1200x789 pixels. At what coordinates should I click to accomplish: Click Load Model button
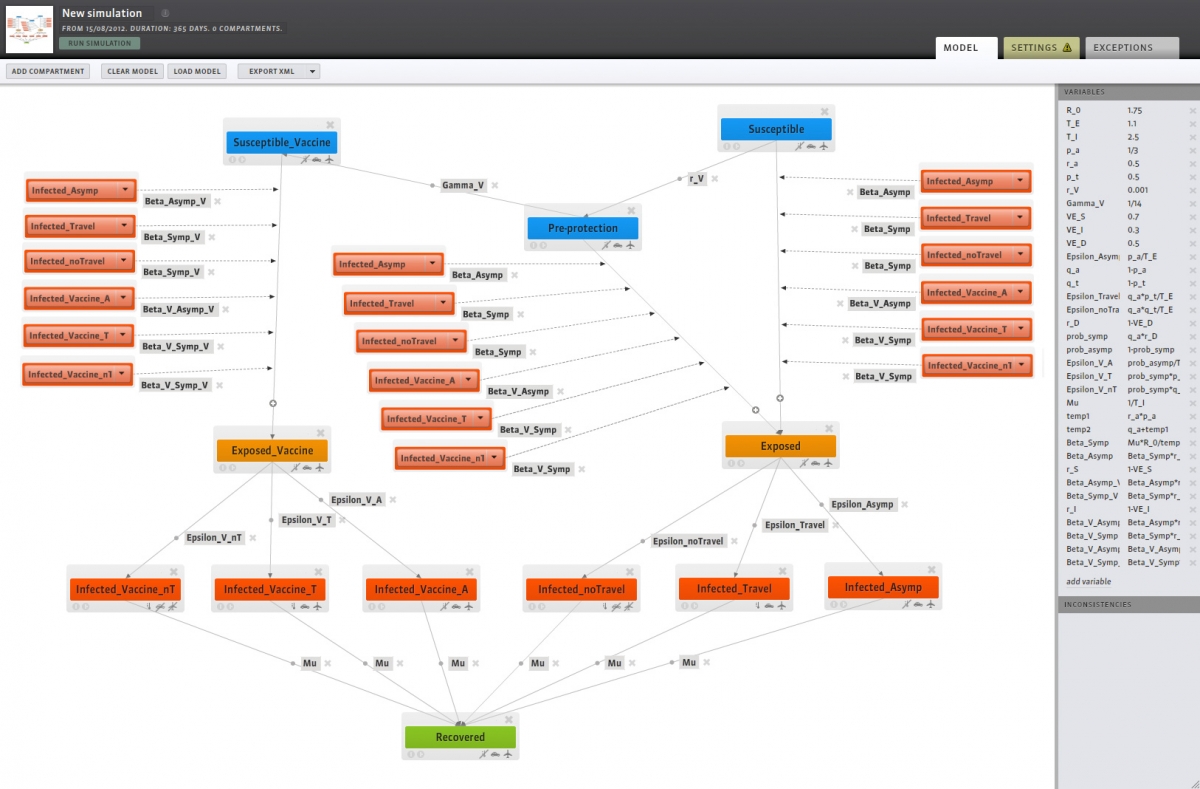click(x=197, y=72)
